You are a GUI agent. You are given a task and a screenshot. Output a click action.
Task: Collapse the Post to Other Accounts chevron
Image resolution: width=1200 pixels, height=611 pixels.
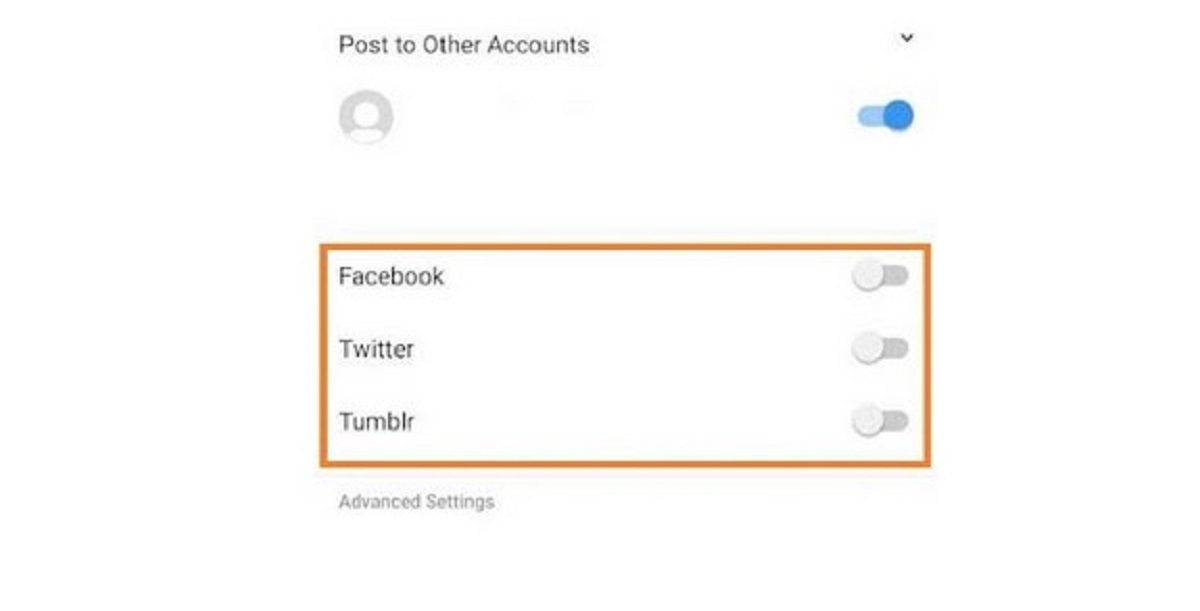click(907, 39)
